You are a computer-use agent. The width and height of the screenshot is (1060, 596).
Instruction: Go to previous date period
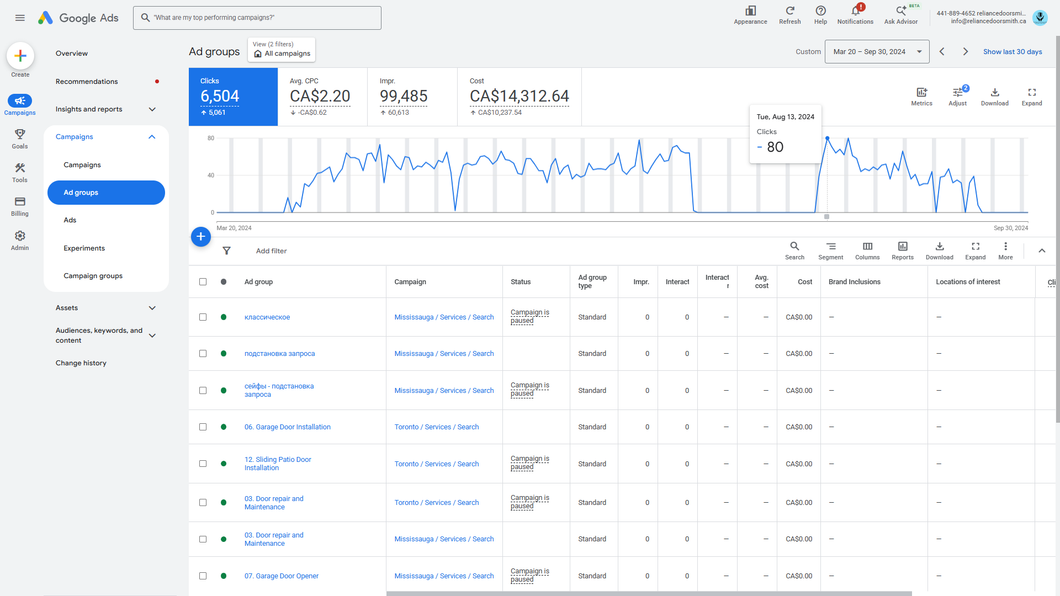pyautogui.click(x=942, y=51)
